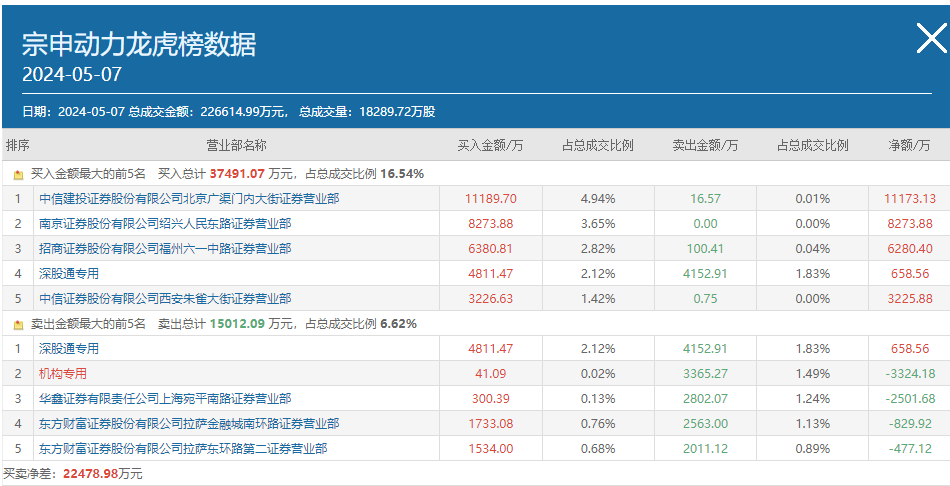The width and height of the screenshot is (950, 486).
Task: Click the sell amount 16.57
Action: coord(705,199)
